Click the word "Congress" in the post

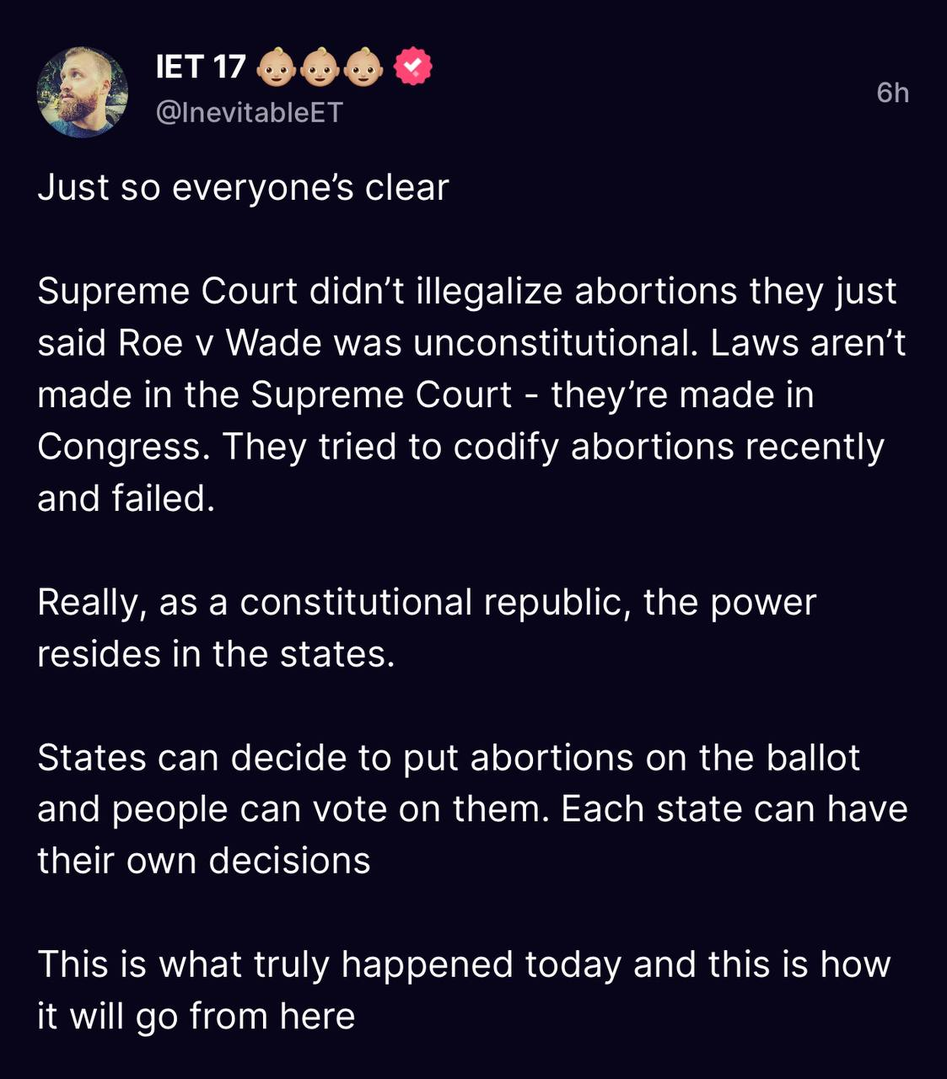tap(122, 446)
